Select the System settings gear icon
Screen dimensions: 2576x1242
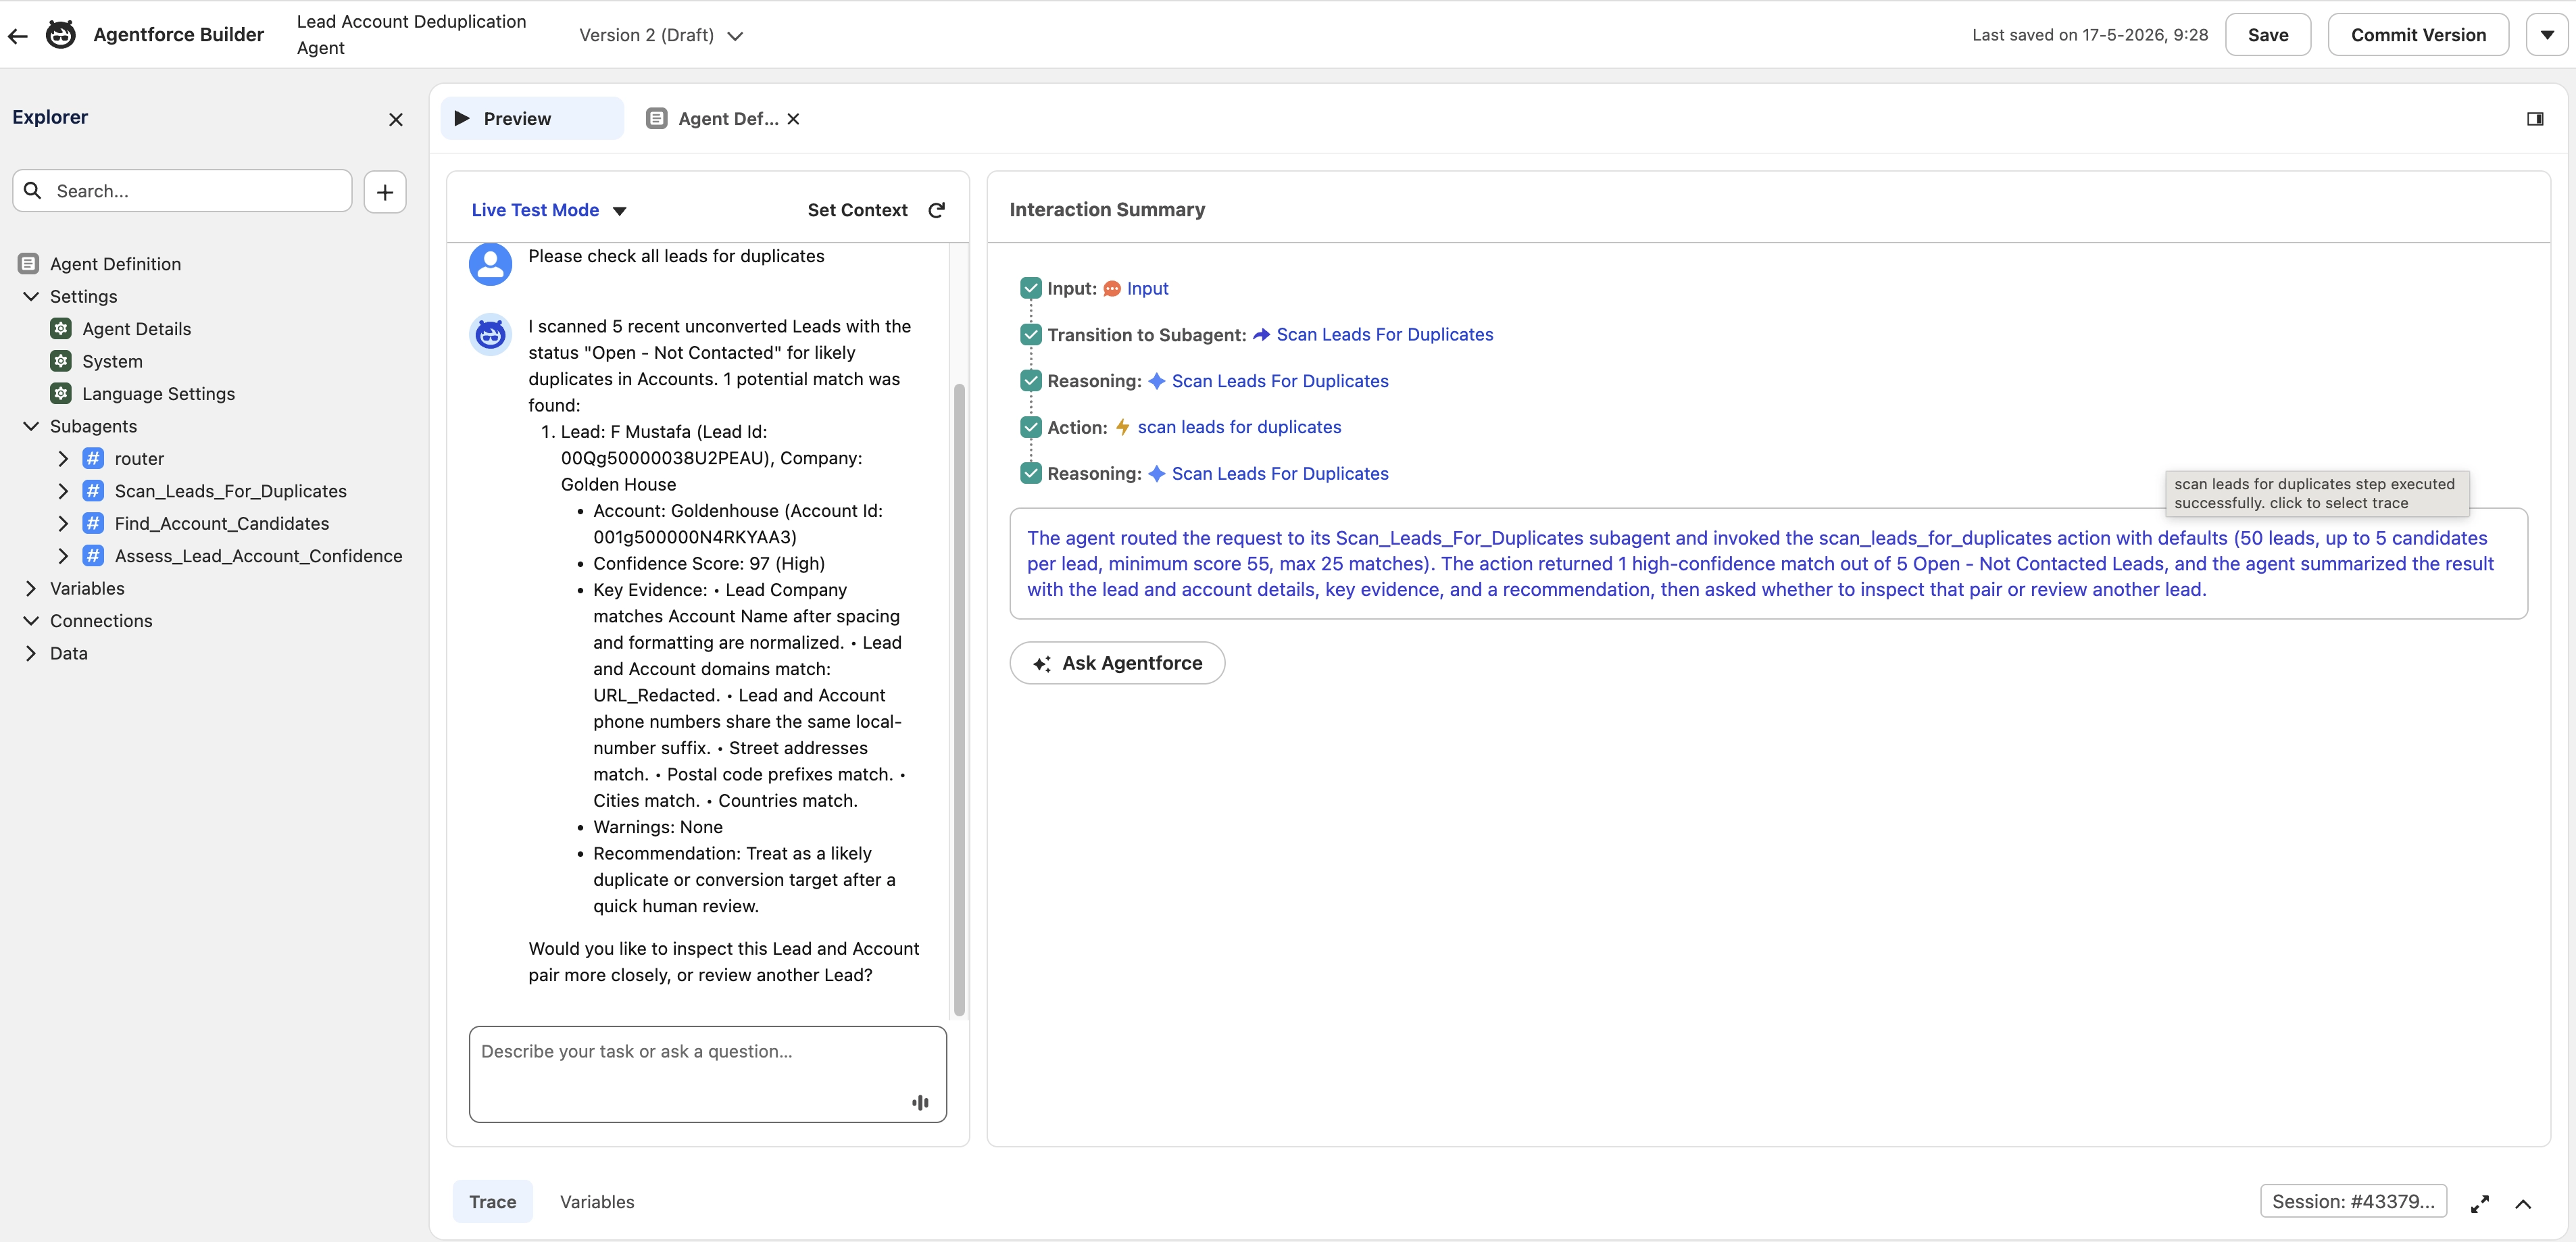point(61,361)
